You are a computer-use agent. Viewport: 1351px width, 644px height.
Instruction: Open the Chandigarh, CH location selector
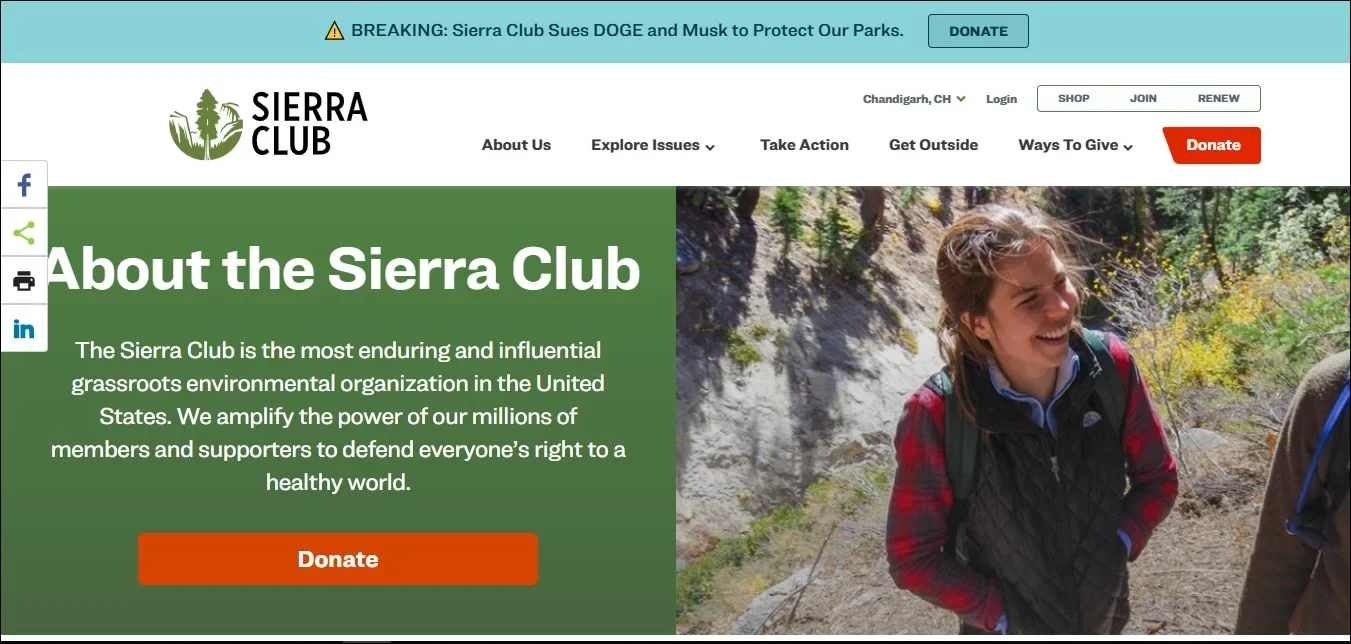(x=914, y=99)
